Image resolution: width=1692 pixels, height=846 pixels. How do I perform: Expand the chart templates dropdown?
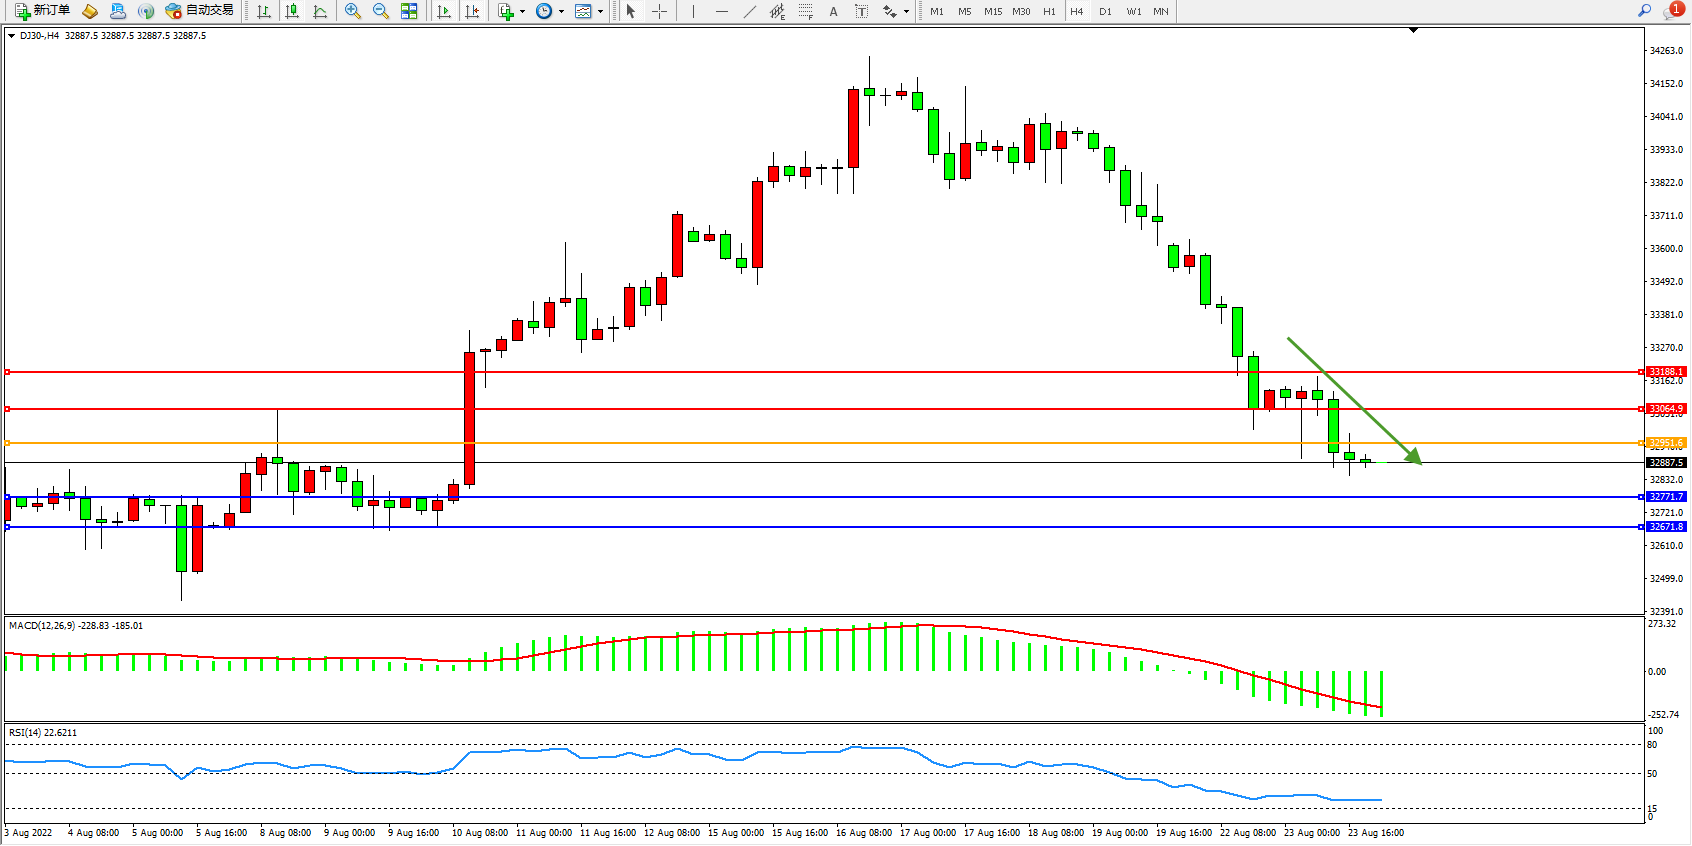click(600, 12)
